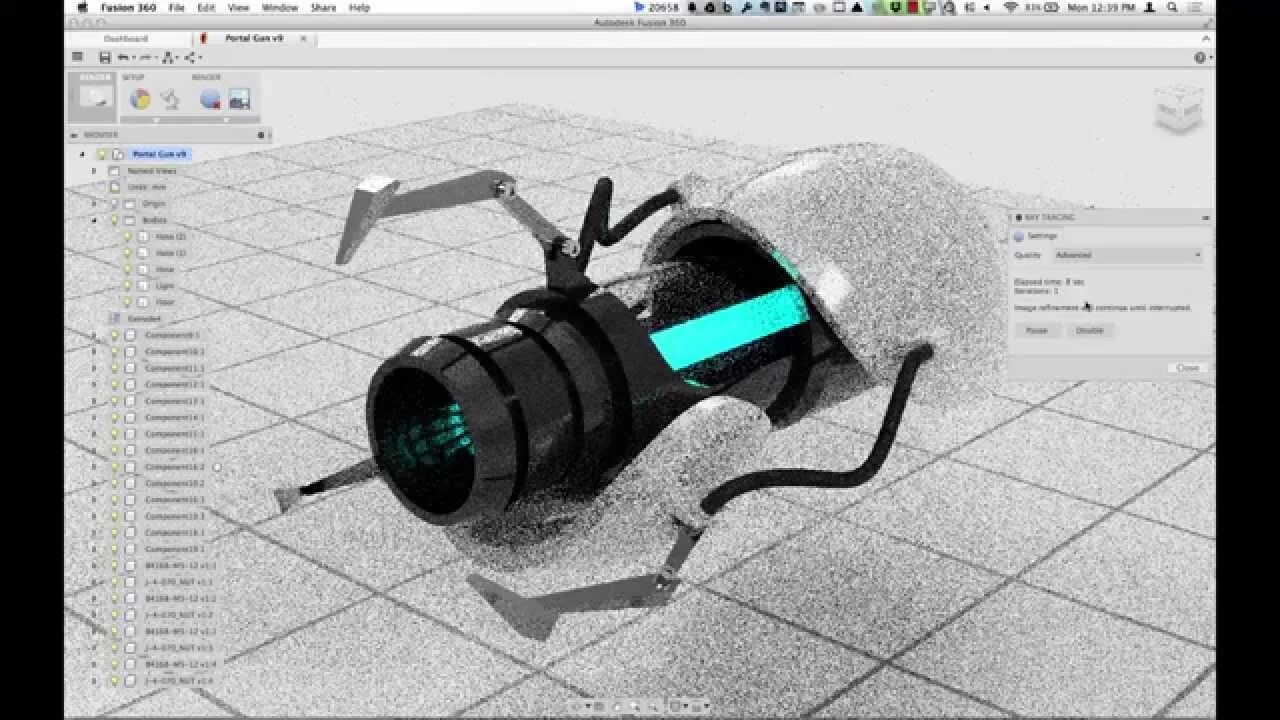Toggle Component9:1 lightbulb
The image size is (1280, 720).
click(114, 335)
